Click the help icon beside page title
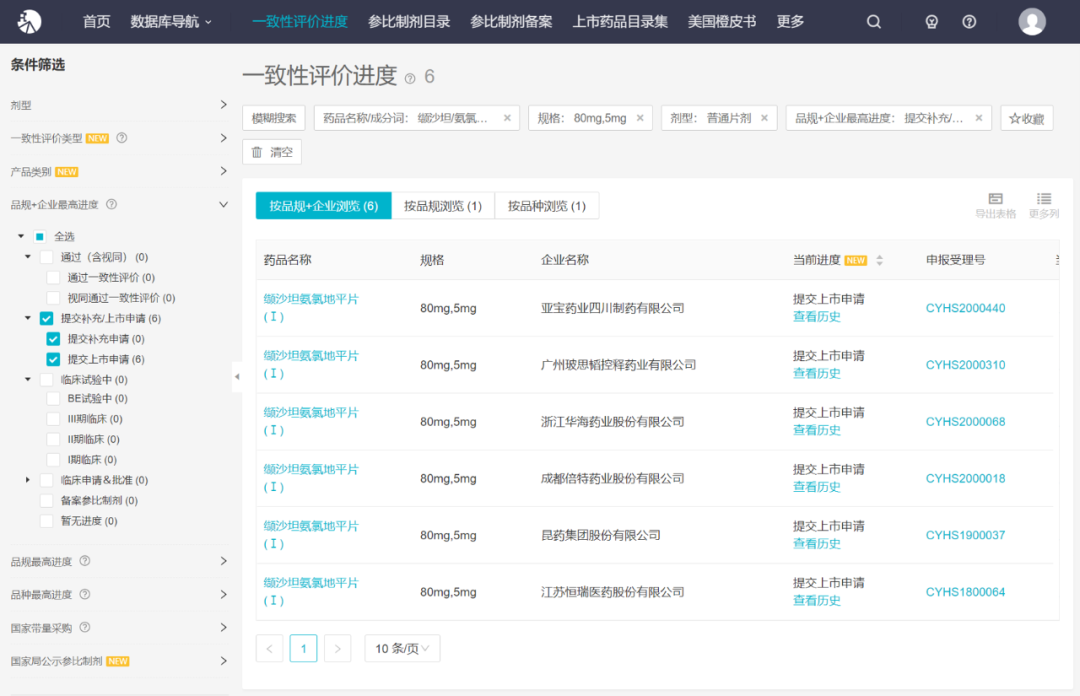Viewport: 1080px width, 696px height. pos(410,79)
